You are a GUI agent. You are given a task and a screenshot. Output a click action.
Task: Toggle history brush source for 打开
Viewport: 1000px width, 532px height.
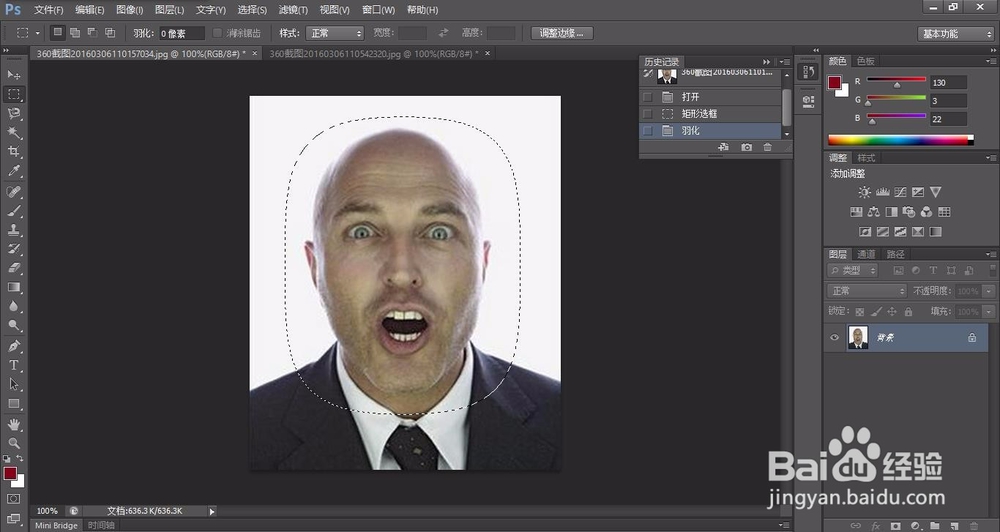tap(648, 97)
